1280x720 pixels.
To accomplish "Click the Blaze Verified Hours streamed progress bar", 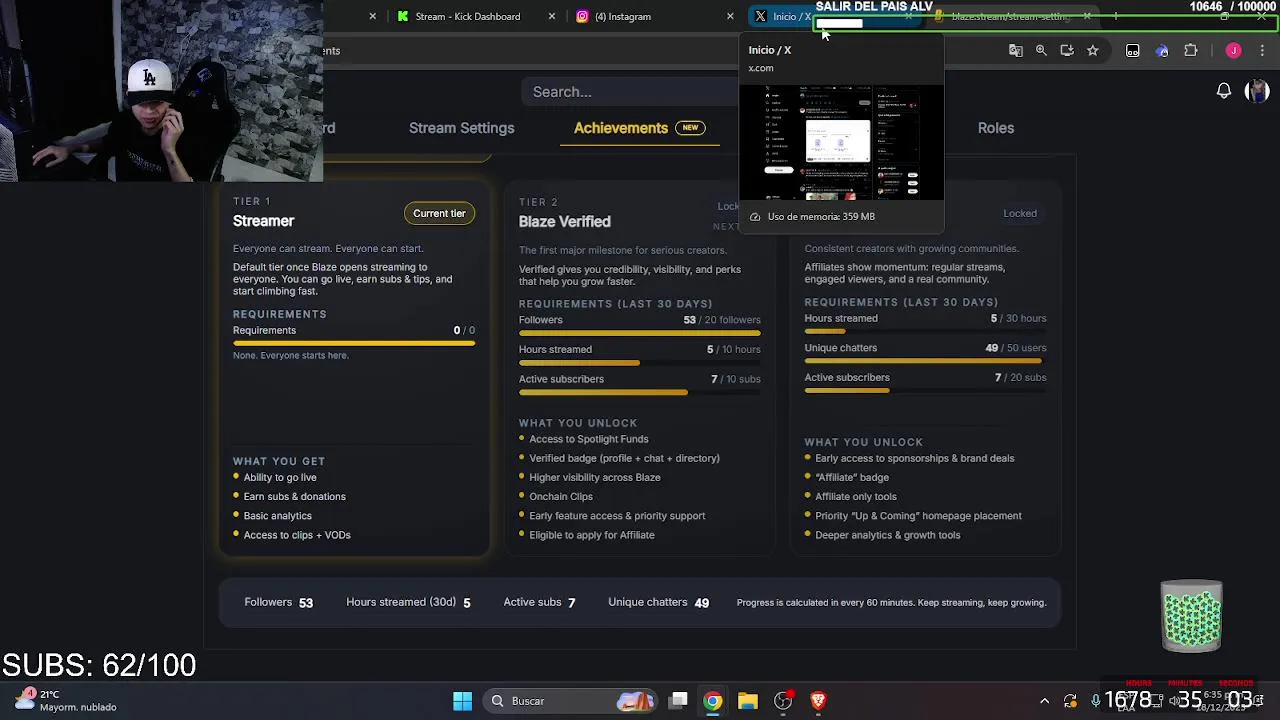I will tap(640, 363).
